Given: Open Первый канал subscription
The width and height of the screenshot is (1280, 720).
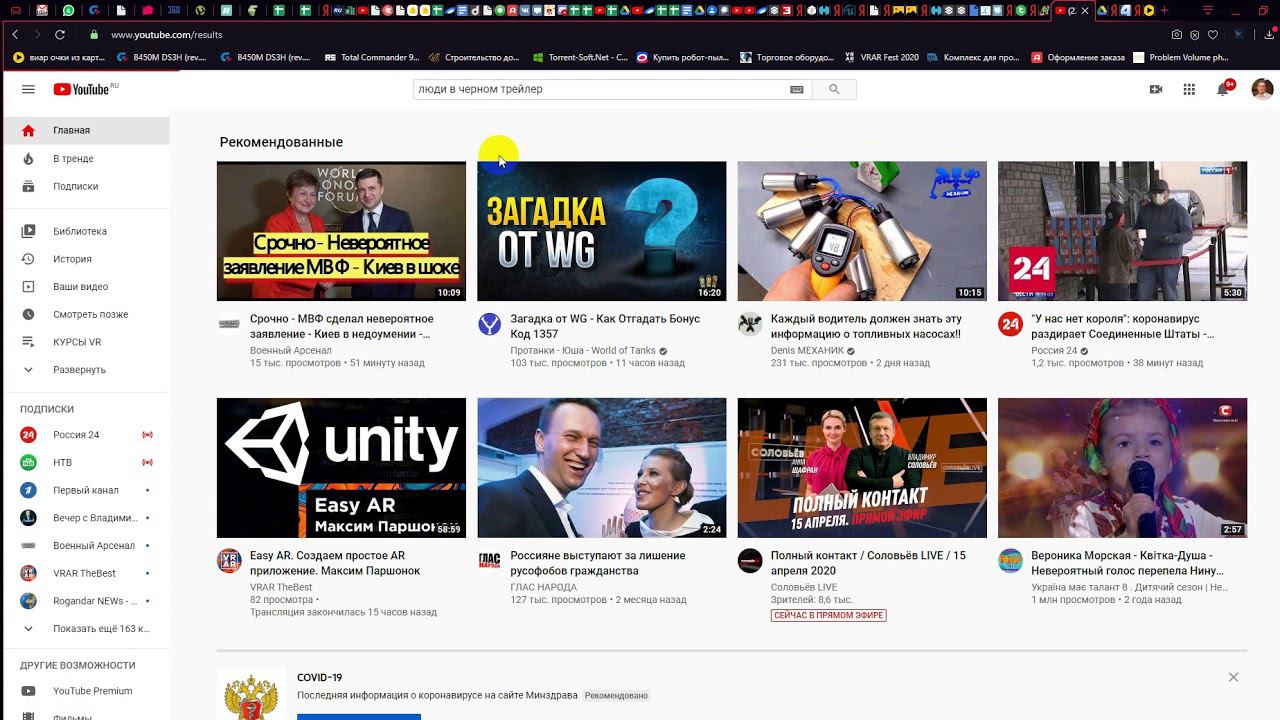Looking at the screenshot, I should (85, 490).
